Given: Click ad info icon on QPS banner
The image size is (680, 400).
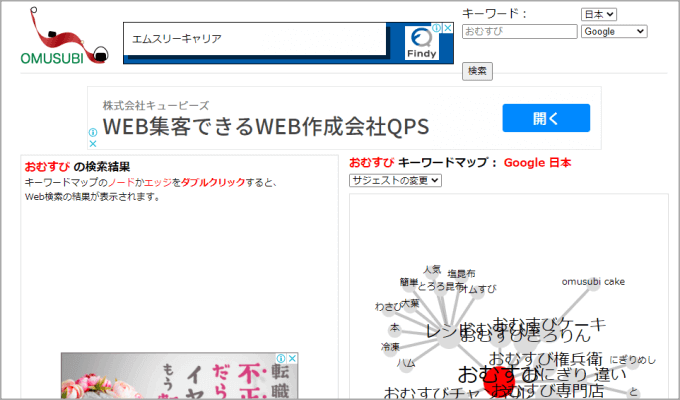Looking at the screenshot, I should [92, 131].
